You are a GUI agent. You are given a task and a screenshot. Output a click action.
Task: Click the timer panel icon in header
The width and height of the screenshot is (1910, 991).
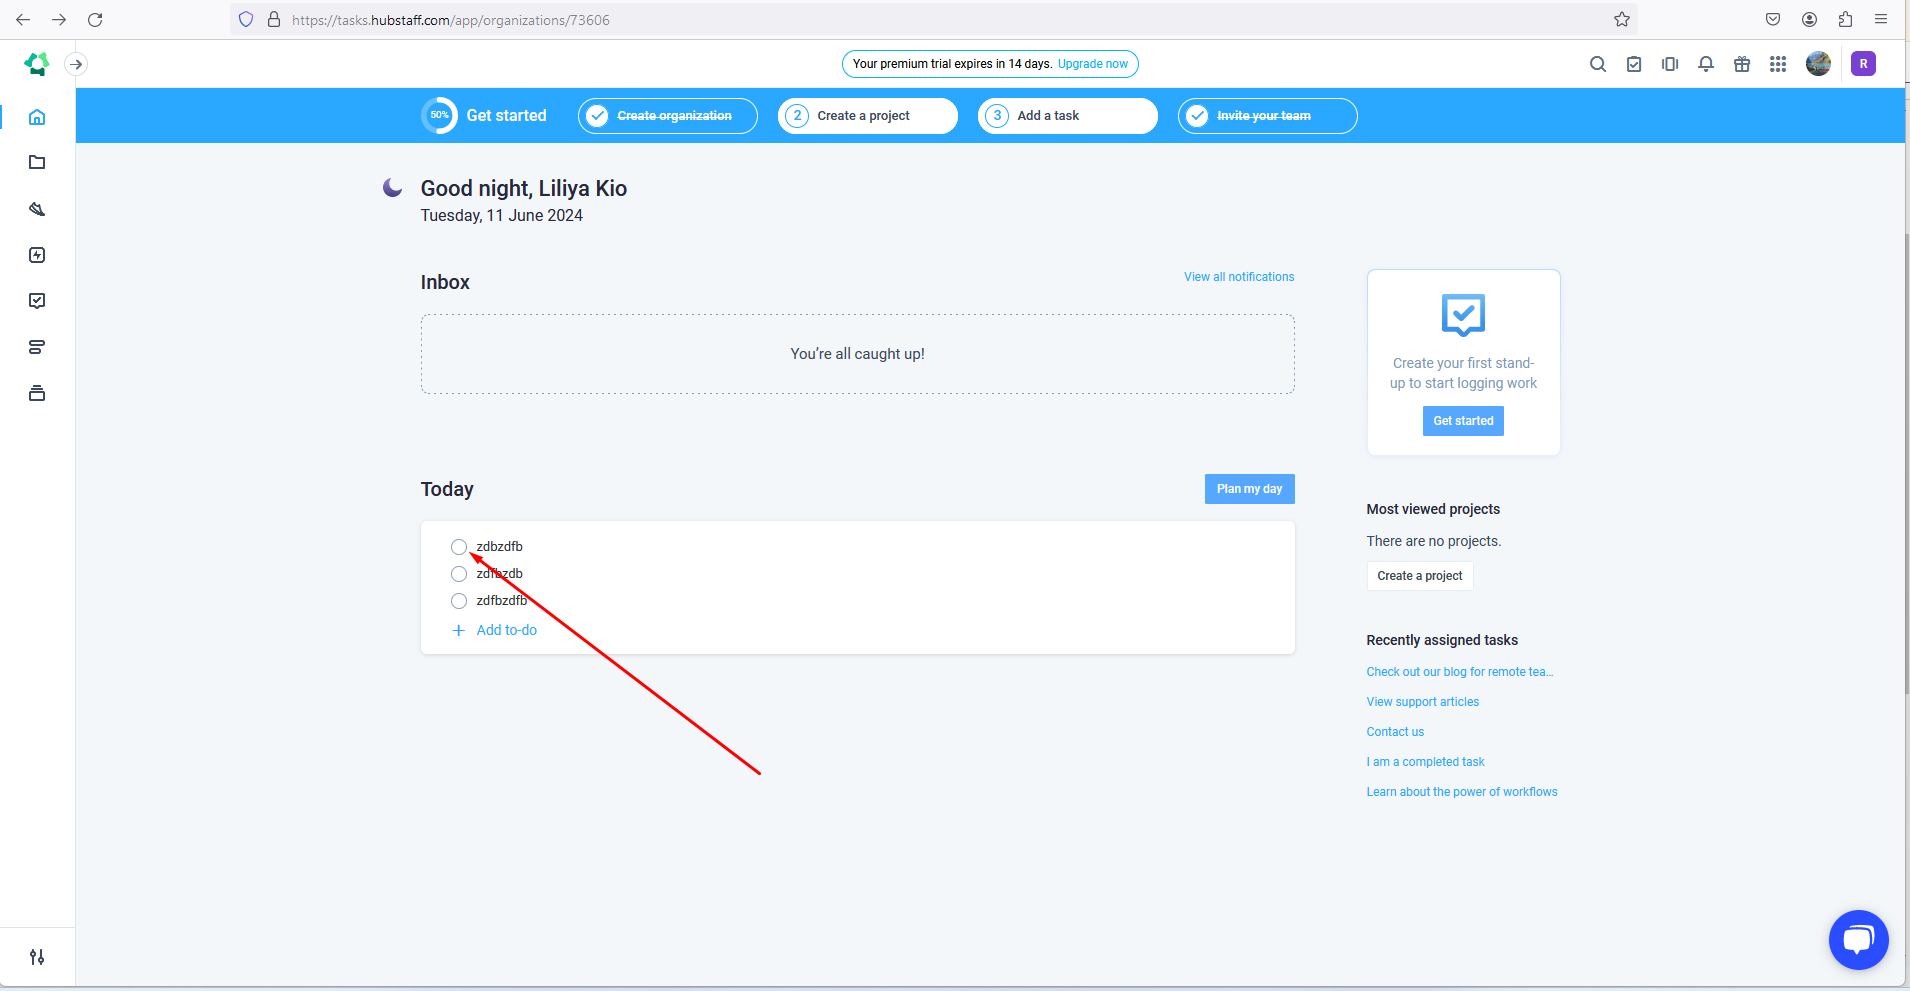pyautogui.click(x=1670, y=64)
